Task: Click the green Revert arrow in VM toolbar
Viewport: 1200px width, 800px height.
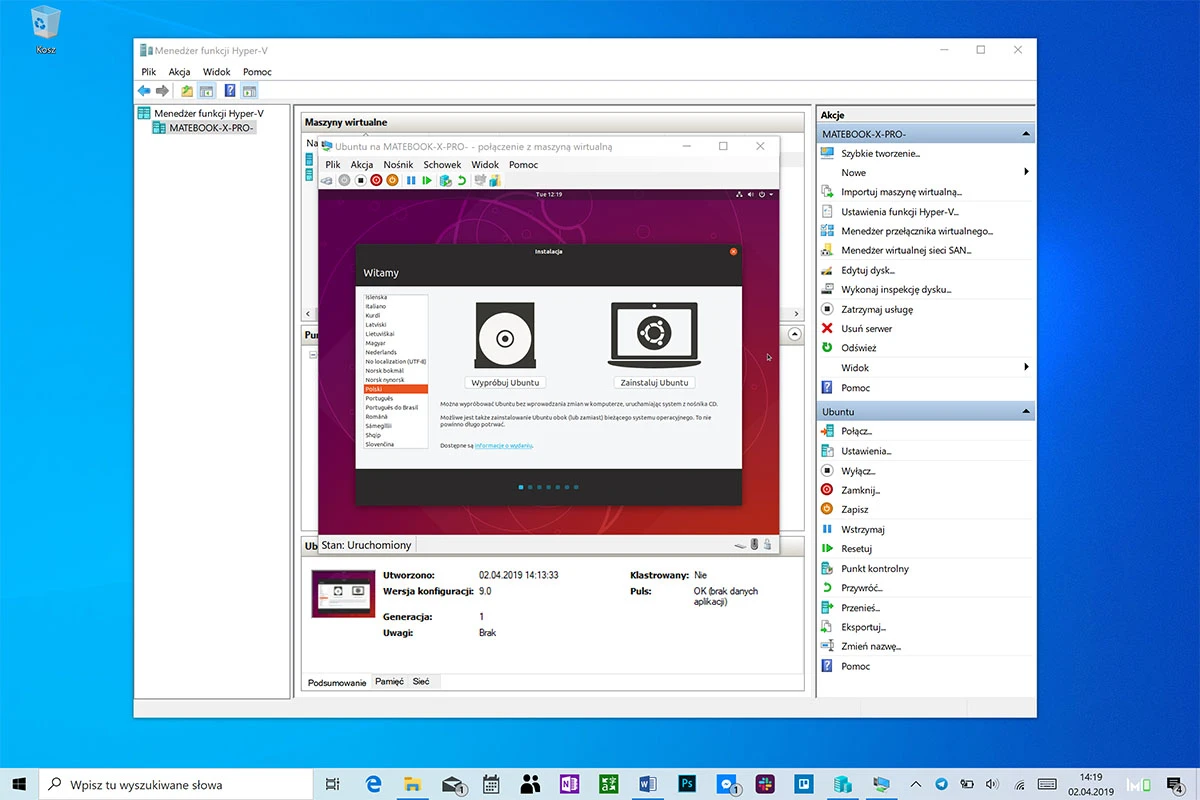Action: click(x=462, y=180)
